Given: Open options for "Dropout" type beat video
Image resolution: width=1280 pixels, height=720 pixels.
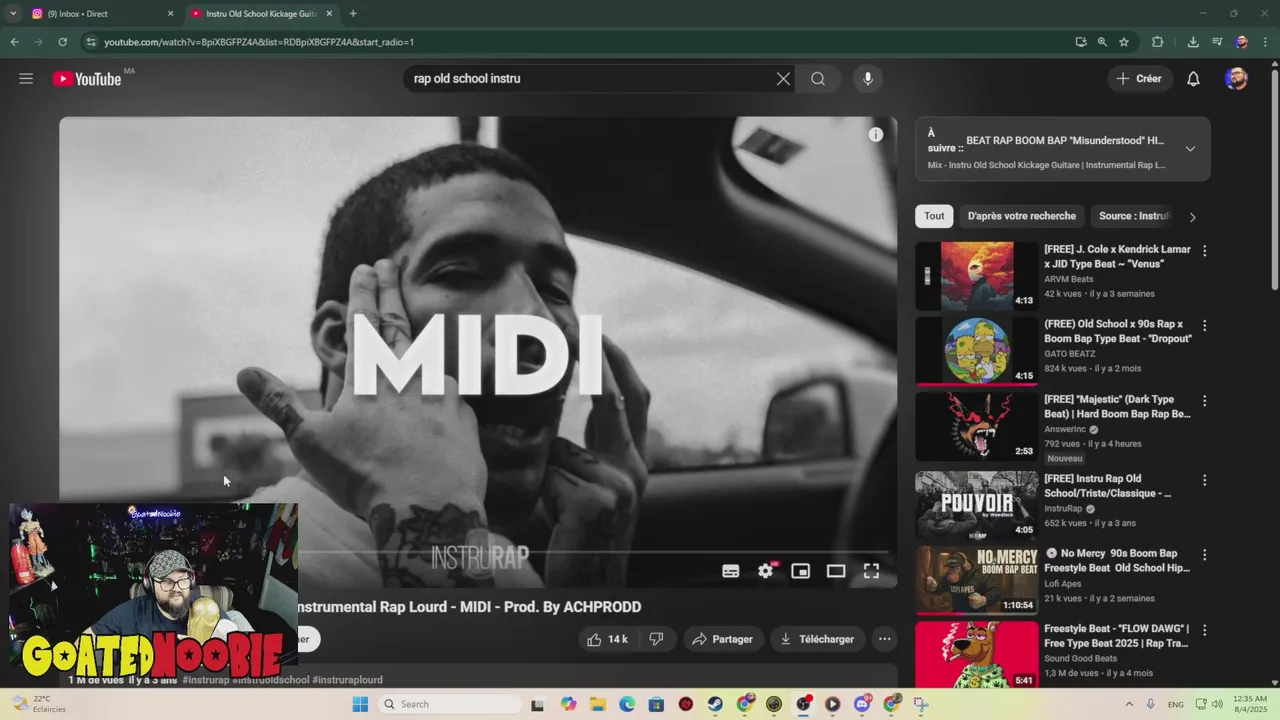Looking at the screenshot, I should (x=1204, y=326).
